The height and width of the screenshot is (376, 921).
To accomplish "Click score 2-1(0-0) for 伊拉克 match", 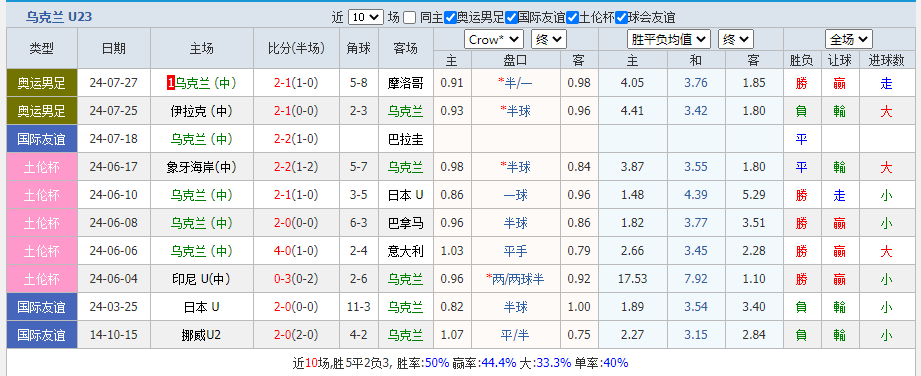I will (x=296, y=110).
